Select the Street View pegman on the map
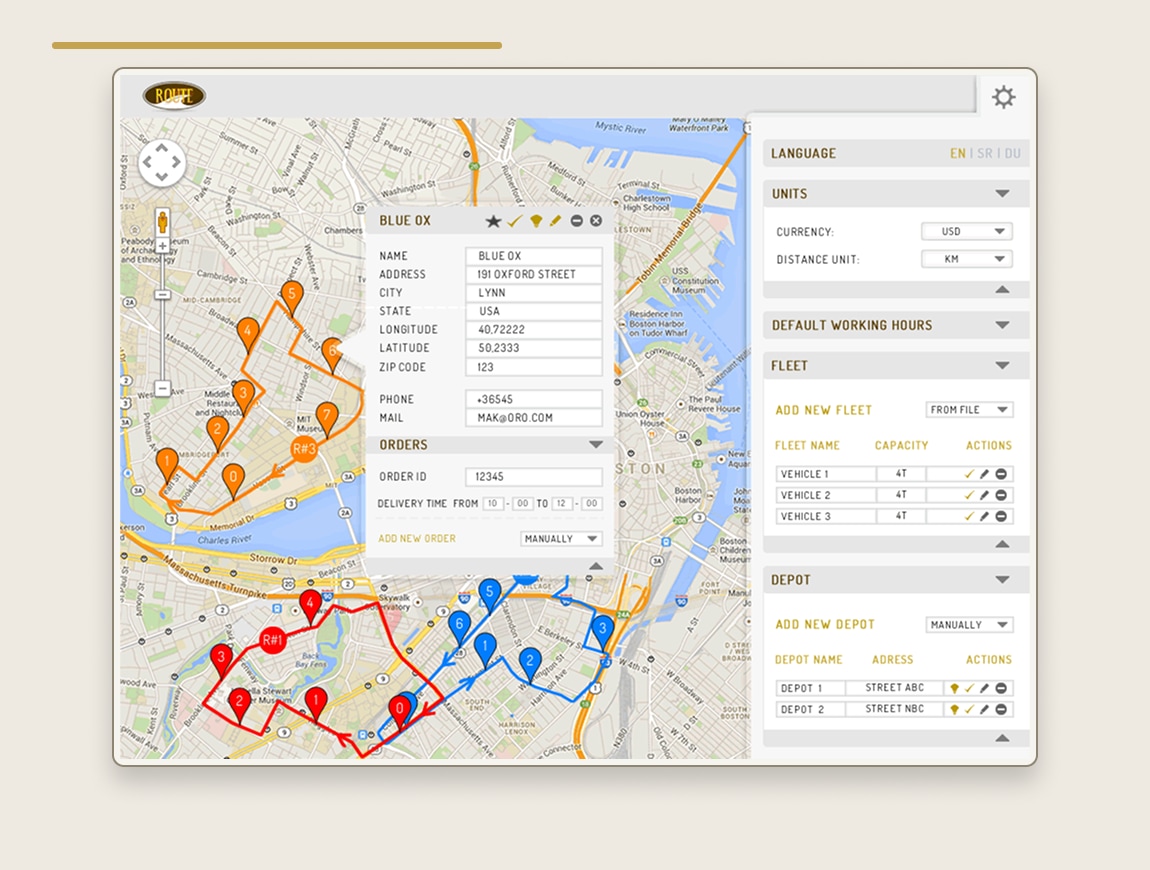 [x=162, y=221]
